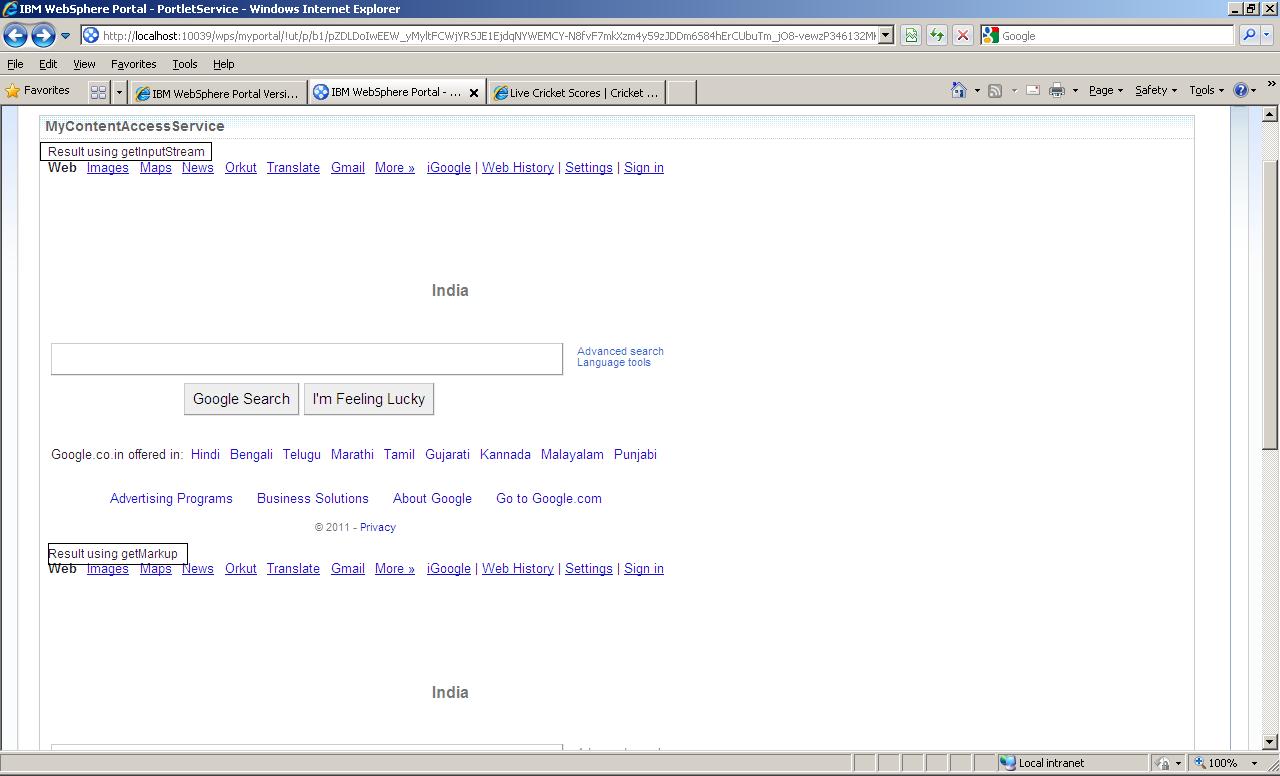The image size is (1280, 776).
Task: Close the active IBM WebSphere Portal tab
Action: click(x=474, y=93)
